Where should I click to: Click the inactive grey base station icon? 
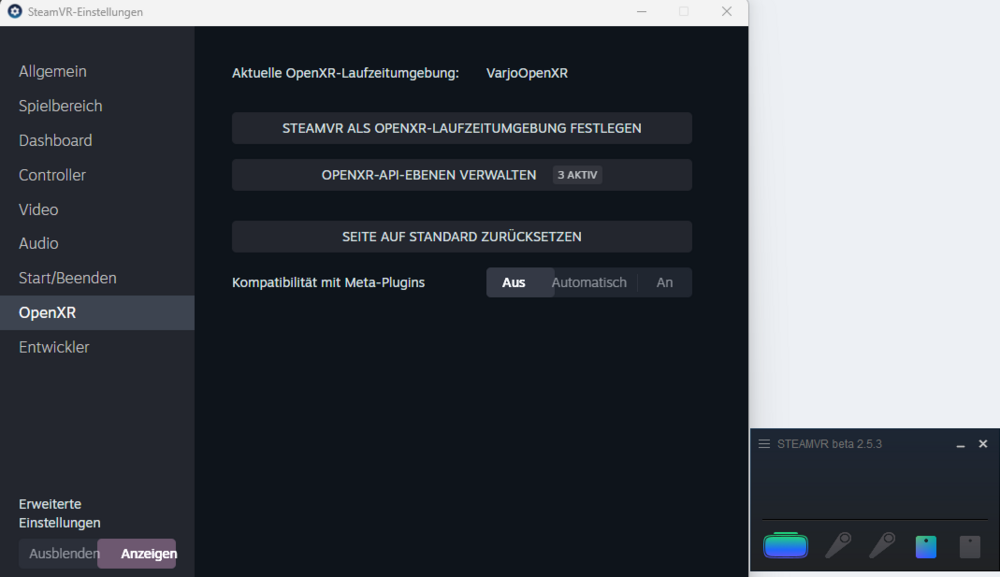point(969,546)
